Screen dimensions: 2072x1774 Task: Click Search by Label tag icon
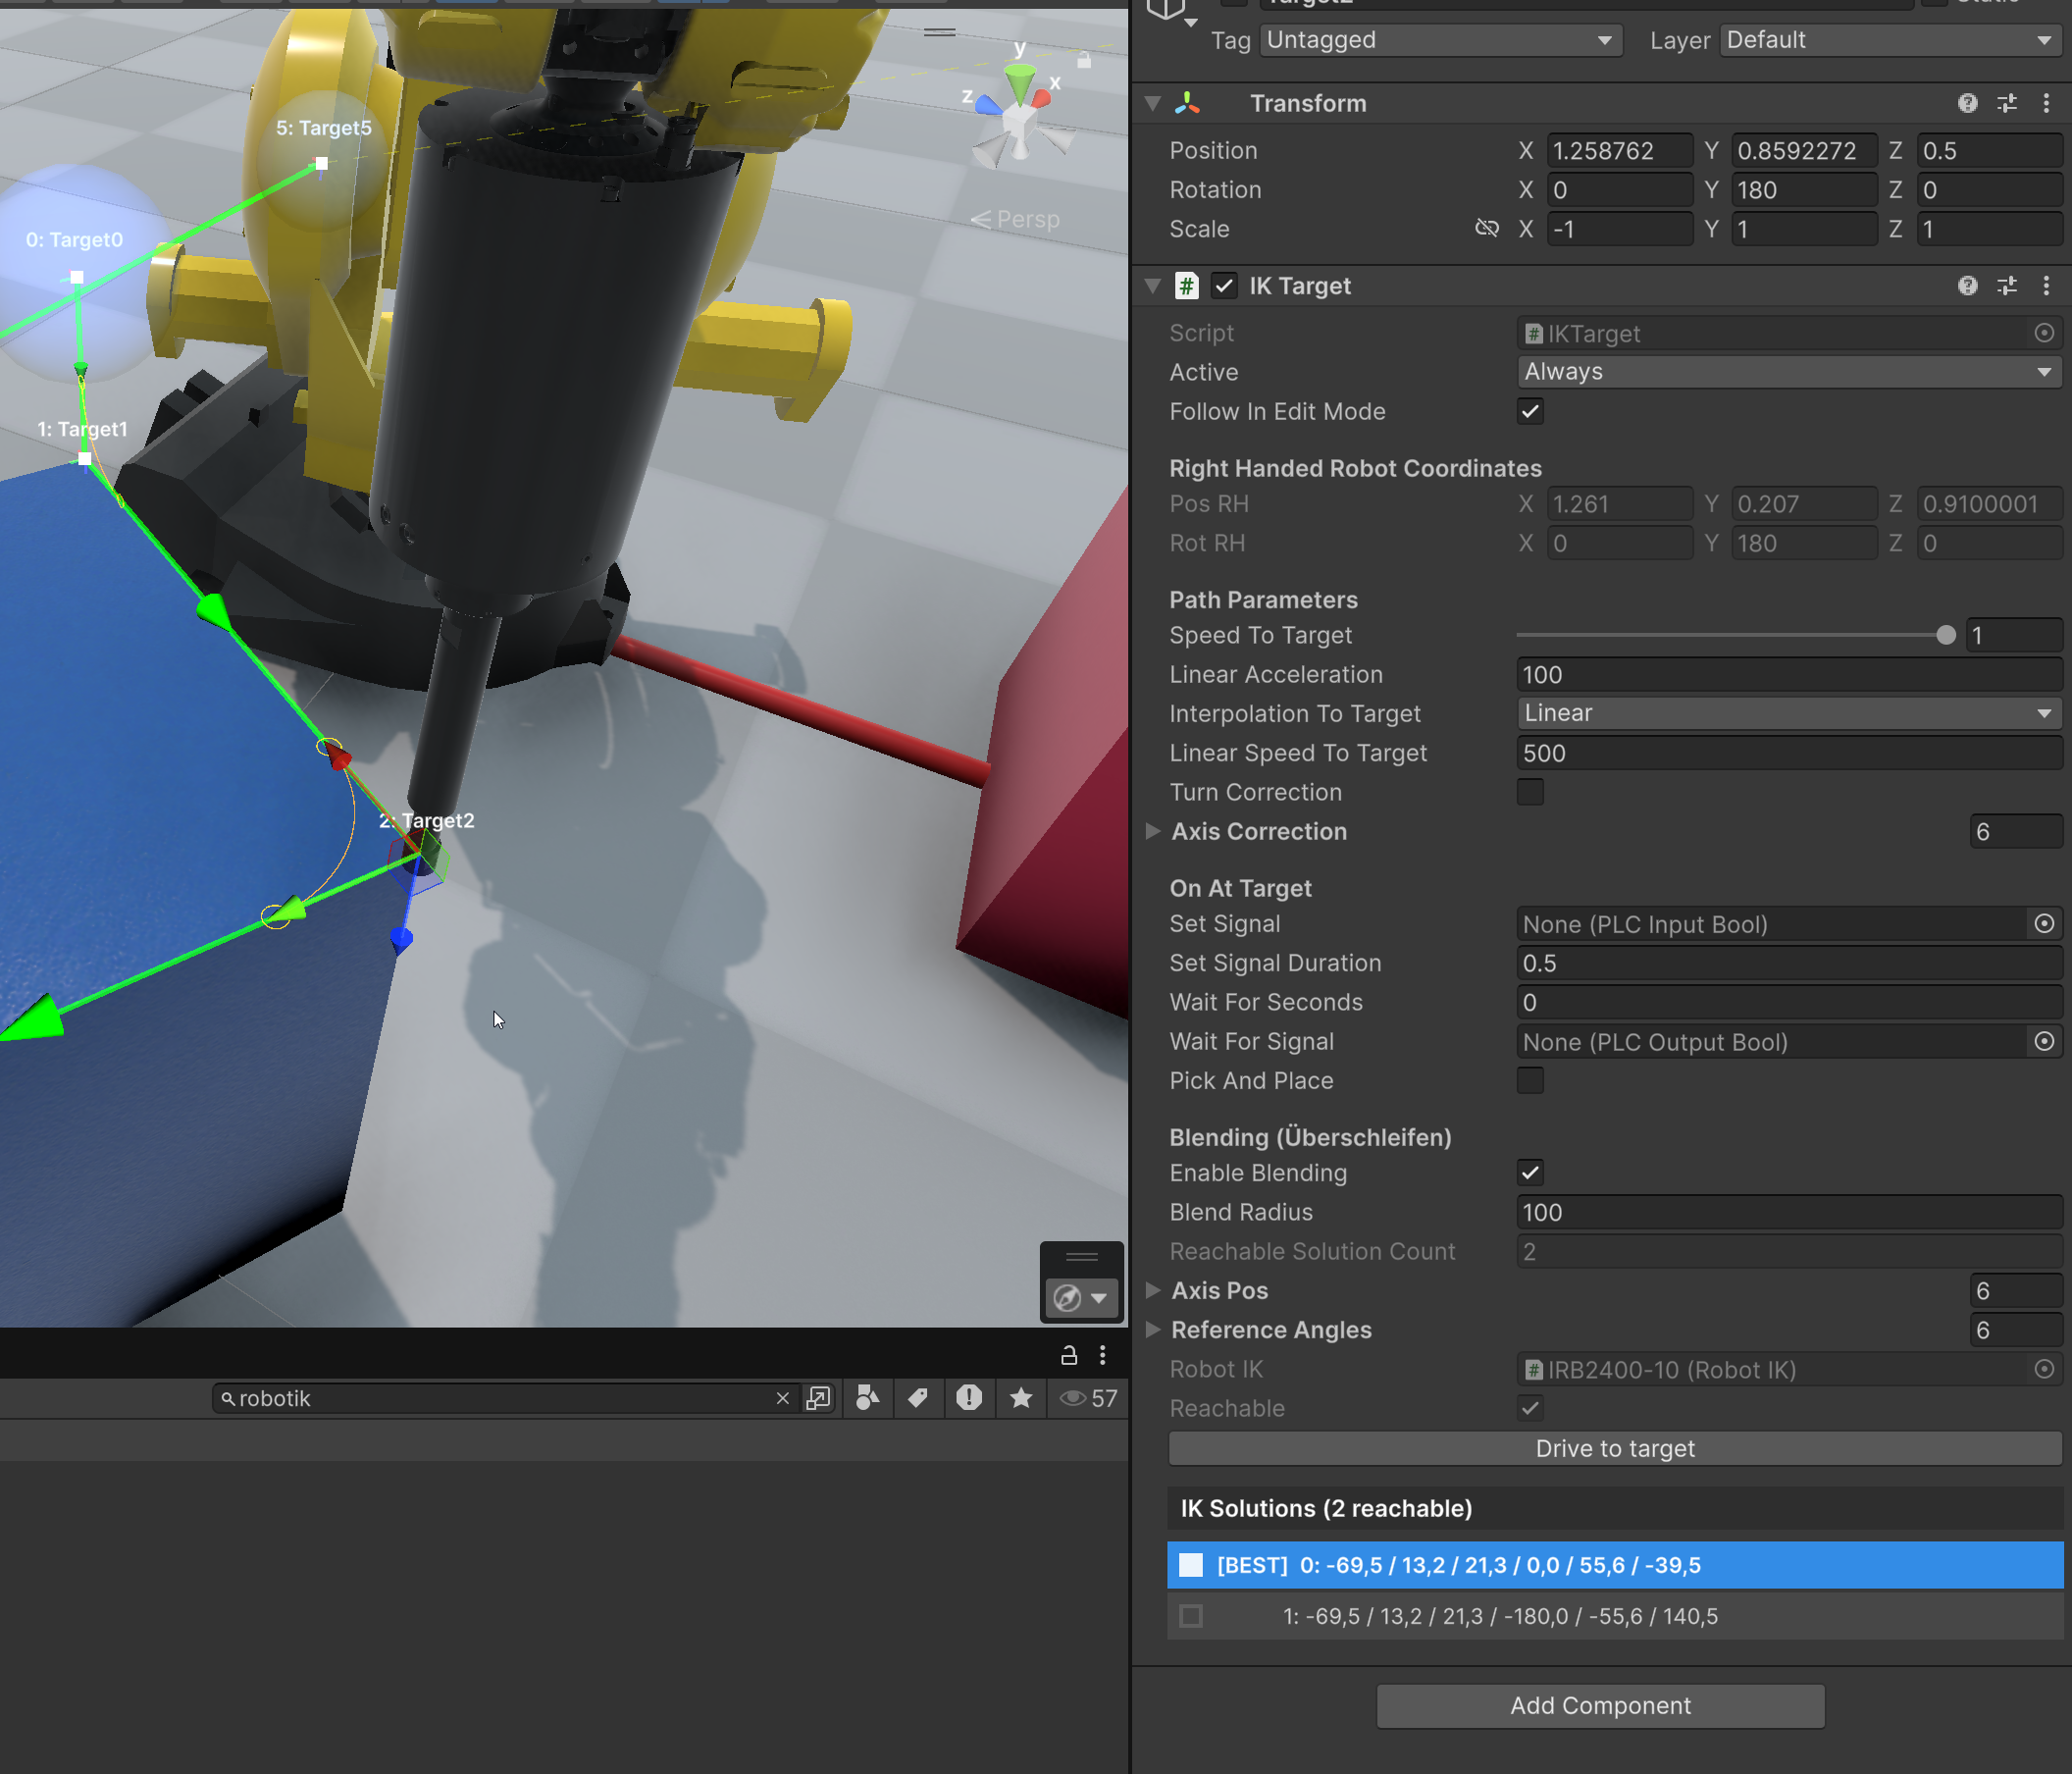[917, 1398]
